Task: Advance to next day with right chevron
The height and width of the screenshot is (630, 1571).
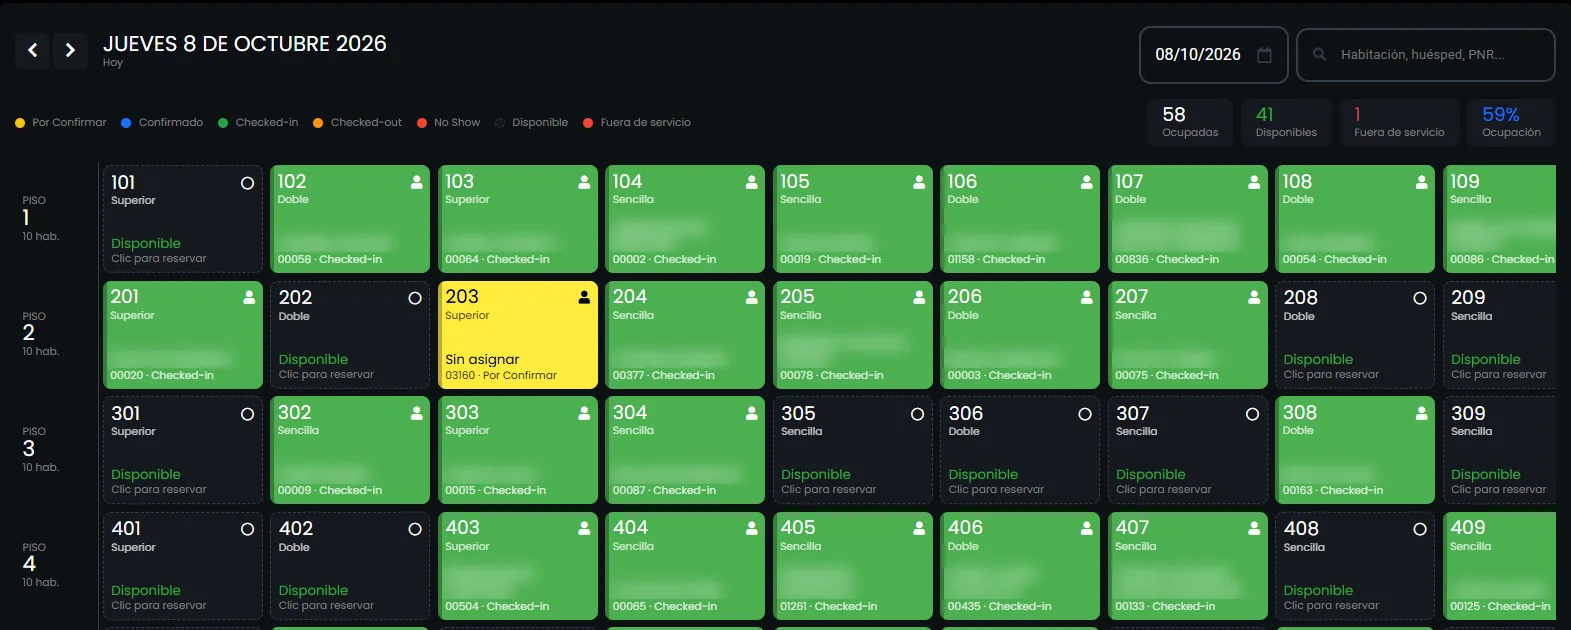Action: coord(70,50)
